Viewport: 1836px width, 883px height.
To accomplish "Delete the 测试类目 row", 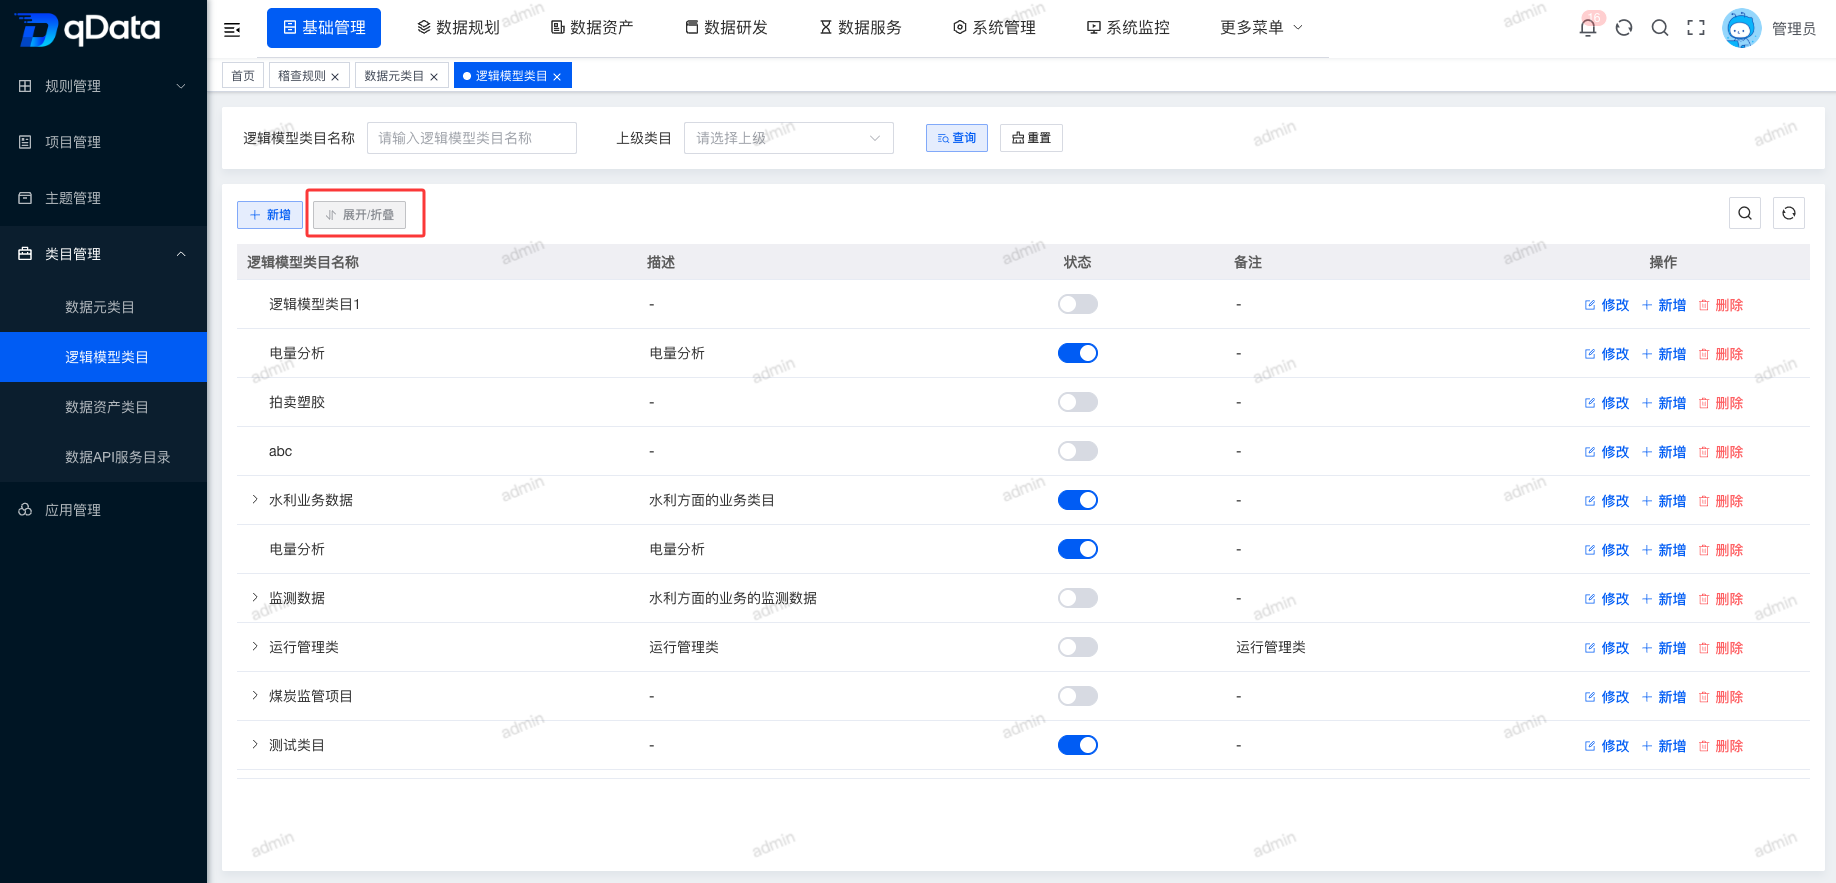I will (1721, 746).
